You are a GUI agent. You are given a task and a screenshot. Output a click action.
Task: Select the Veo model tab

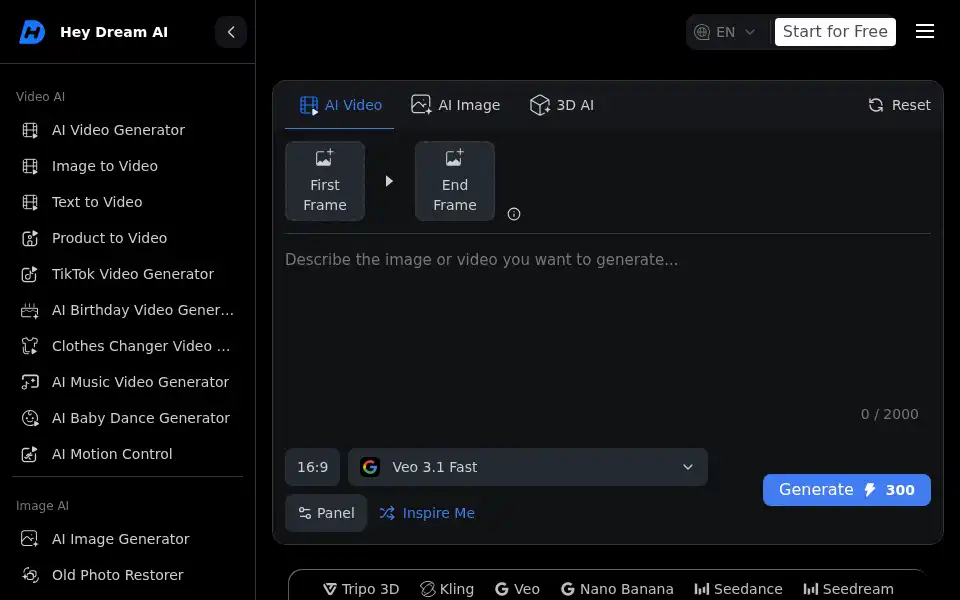[x=517, y=589]
